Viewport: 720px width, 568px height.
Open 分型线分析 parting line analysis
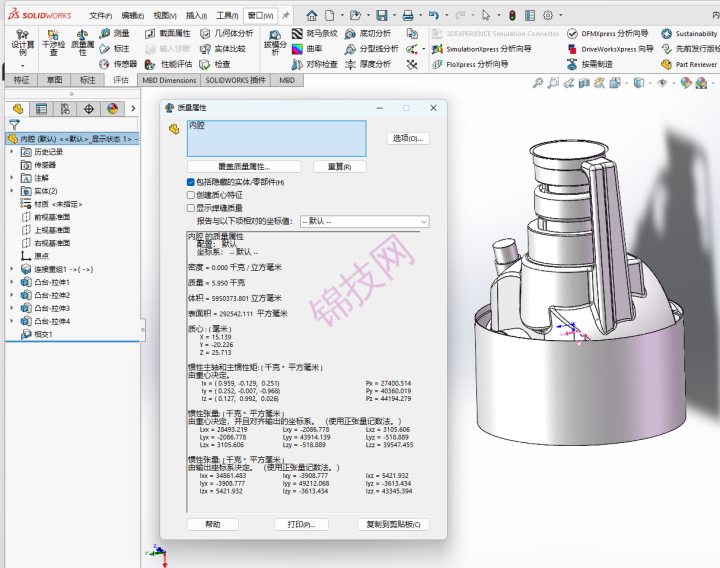point(371,49)
